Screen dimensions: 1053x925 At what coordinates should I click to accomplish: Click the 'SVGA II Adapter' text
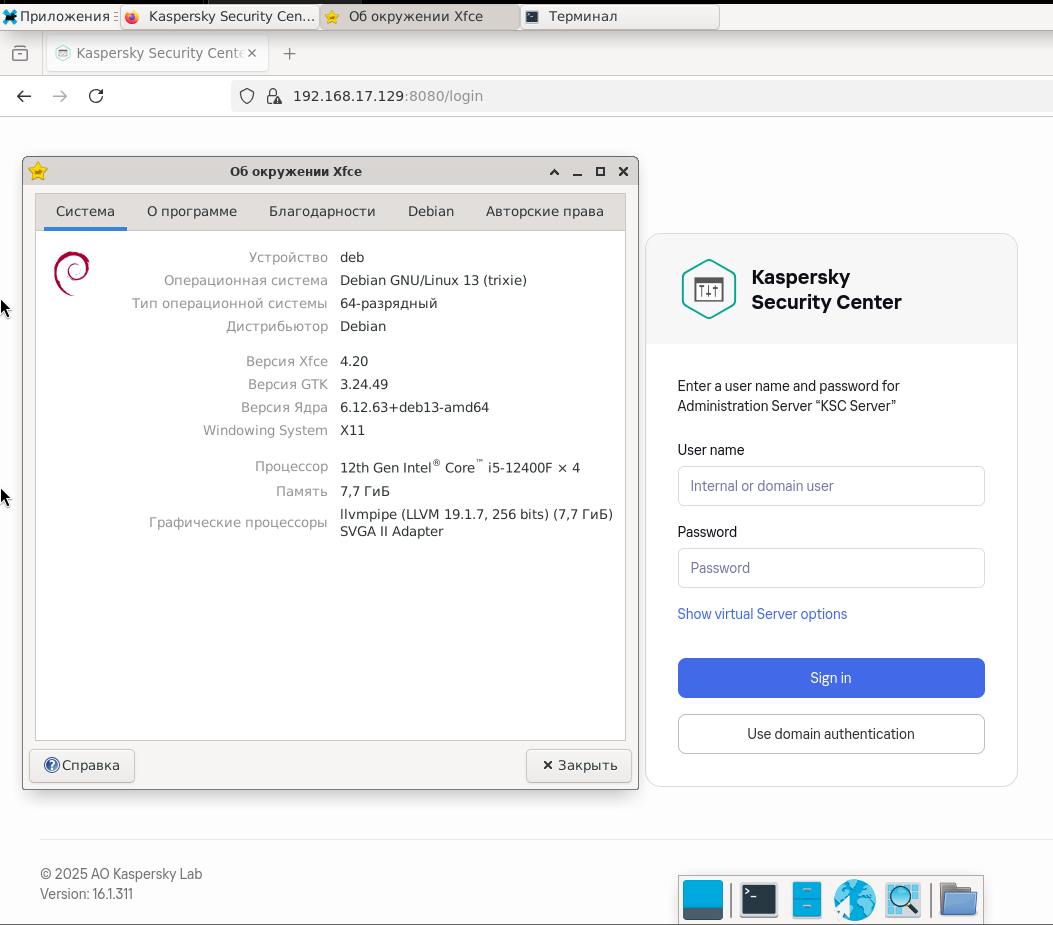392,531
